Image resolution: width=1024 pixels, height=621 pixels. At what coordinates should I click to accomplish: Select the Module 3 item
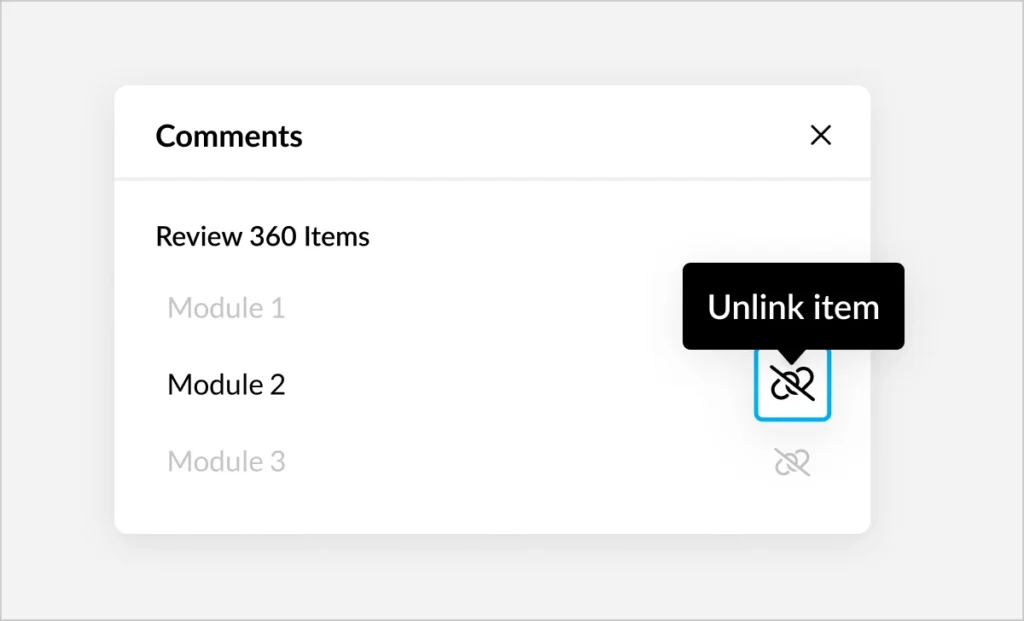point(226,462)
